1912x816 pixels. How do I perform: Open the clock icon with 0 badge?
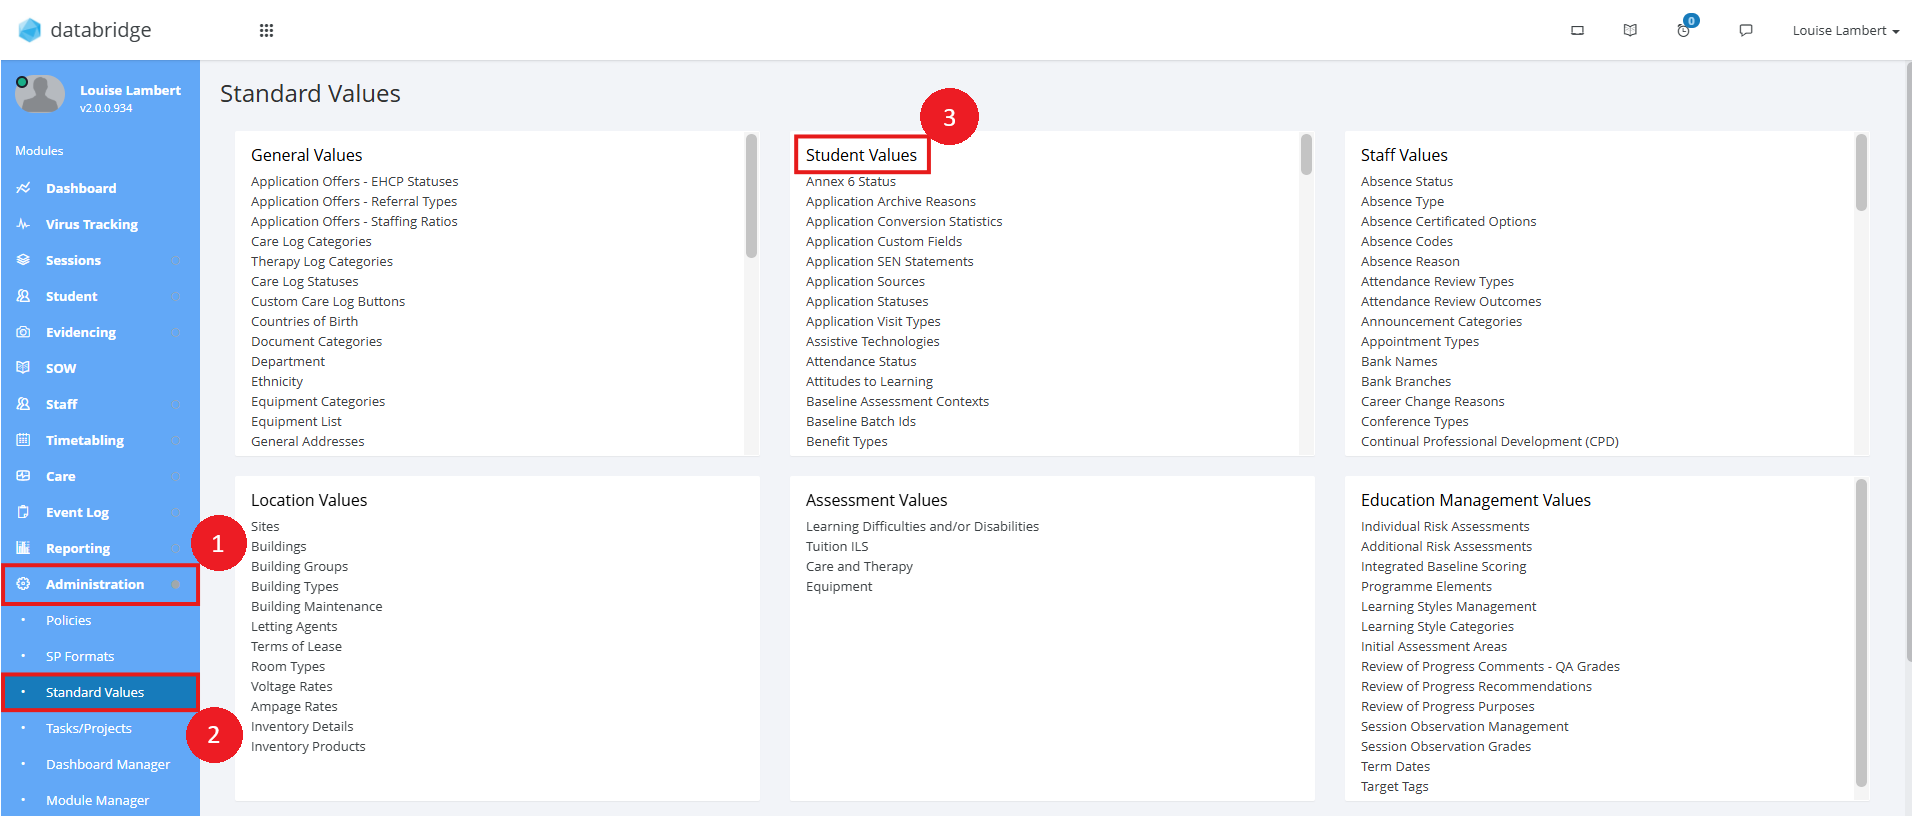pyautogui.click(x=1684, y=30)
